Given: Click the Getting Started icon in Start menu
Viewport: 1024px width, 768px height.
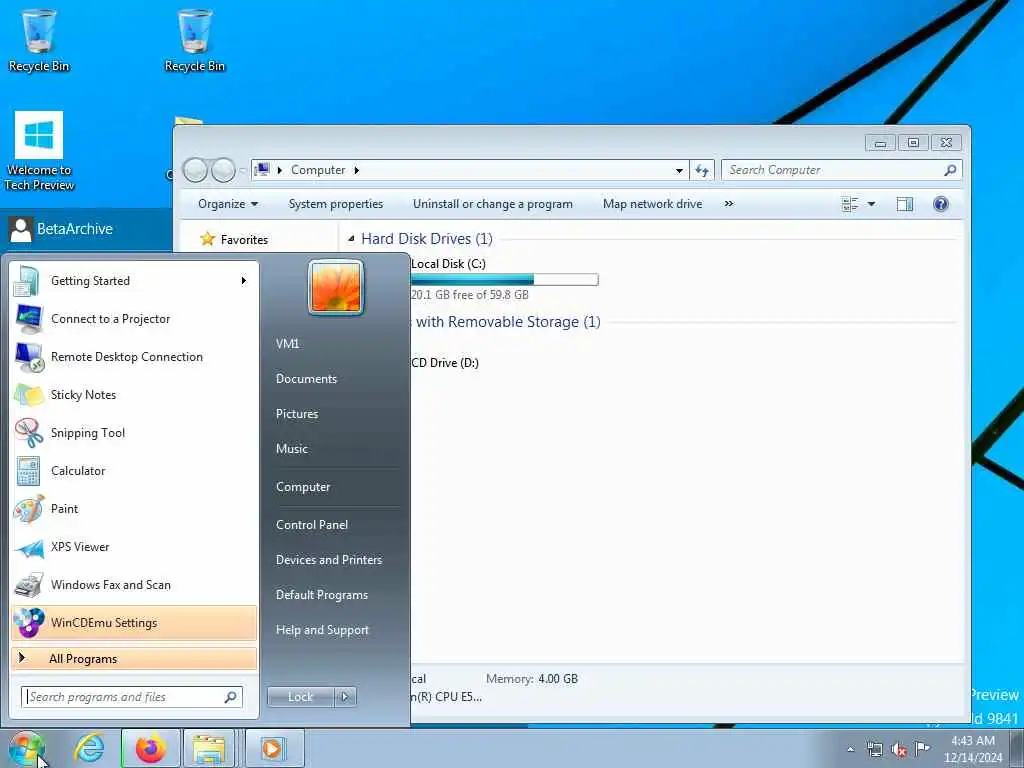Looking at the screenshot, I should [x=27, y=281].
